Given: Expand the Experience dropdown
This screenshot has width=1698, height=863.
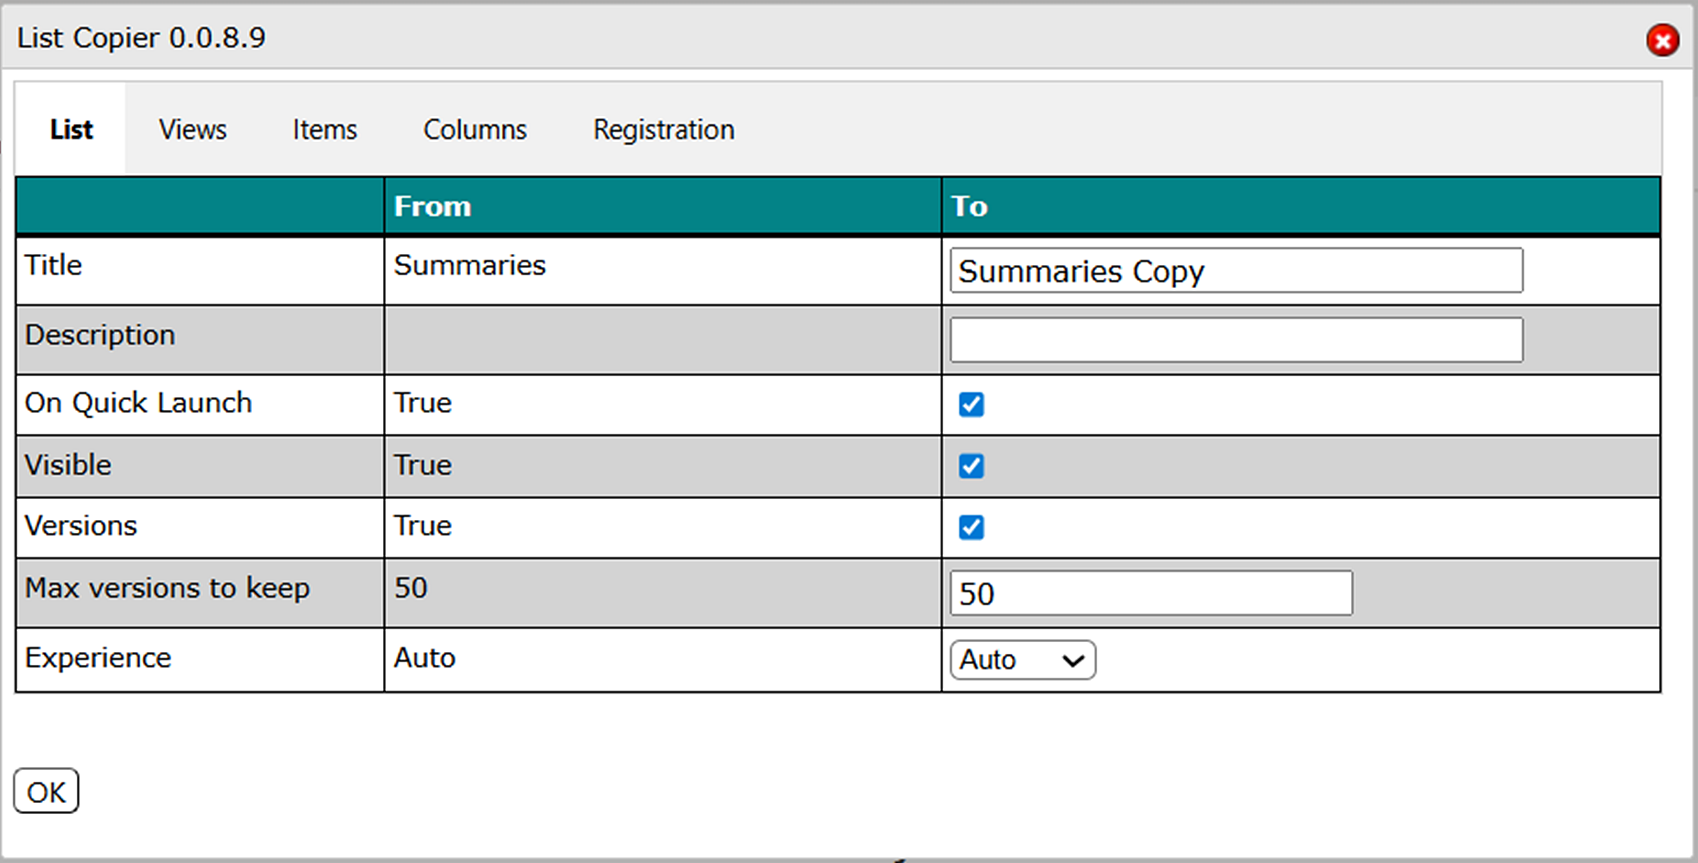Looking at the screenshot, I should click(1022, 660).
